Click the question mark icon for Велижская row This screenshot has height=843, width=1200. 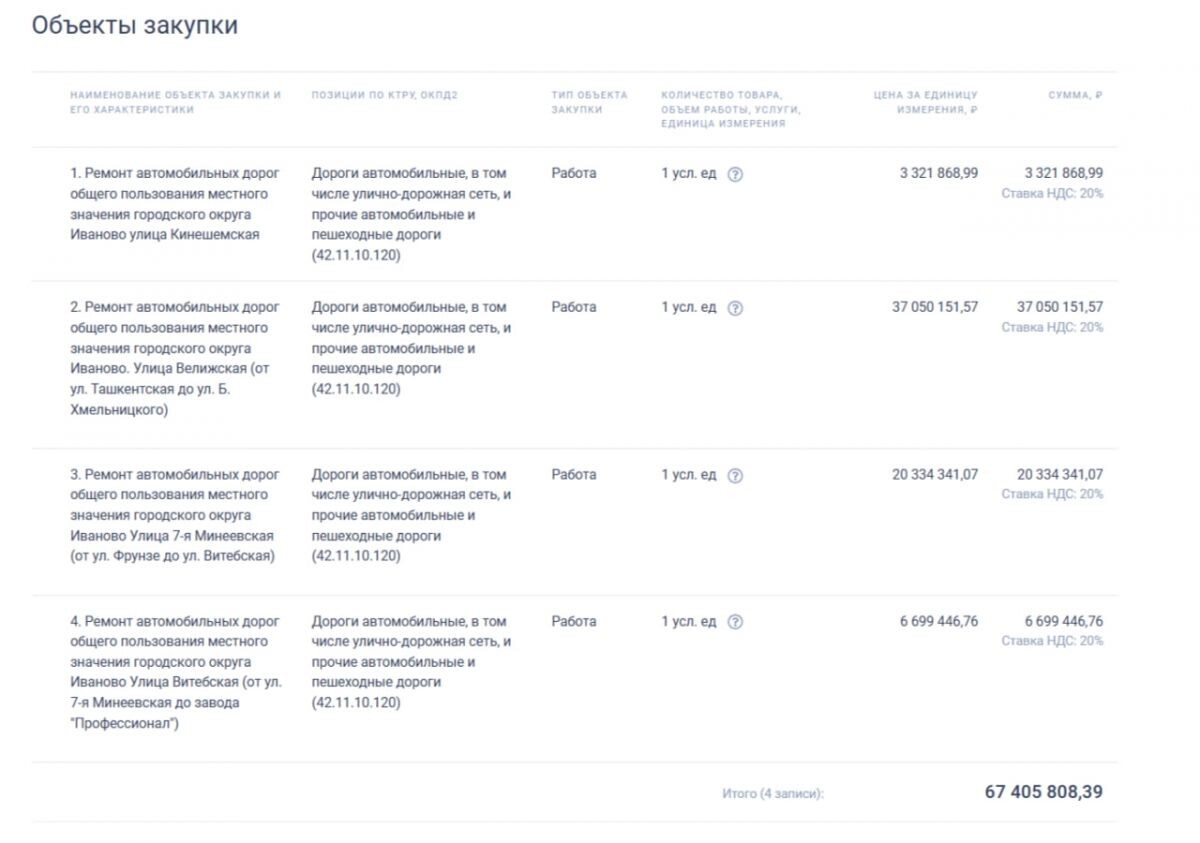(x=735, y=308)
